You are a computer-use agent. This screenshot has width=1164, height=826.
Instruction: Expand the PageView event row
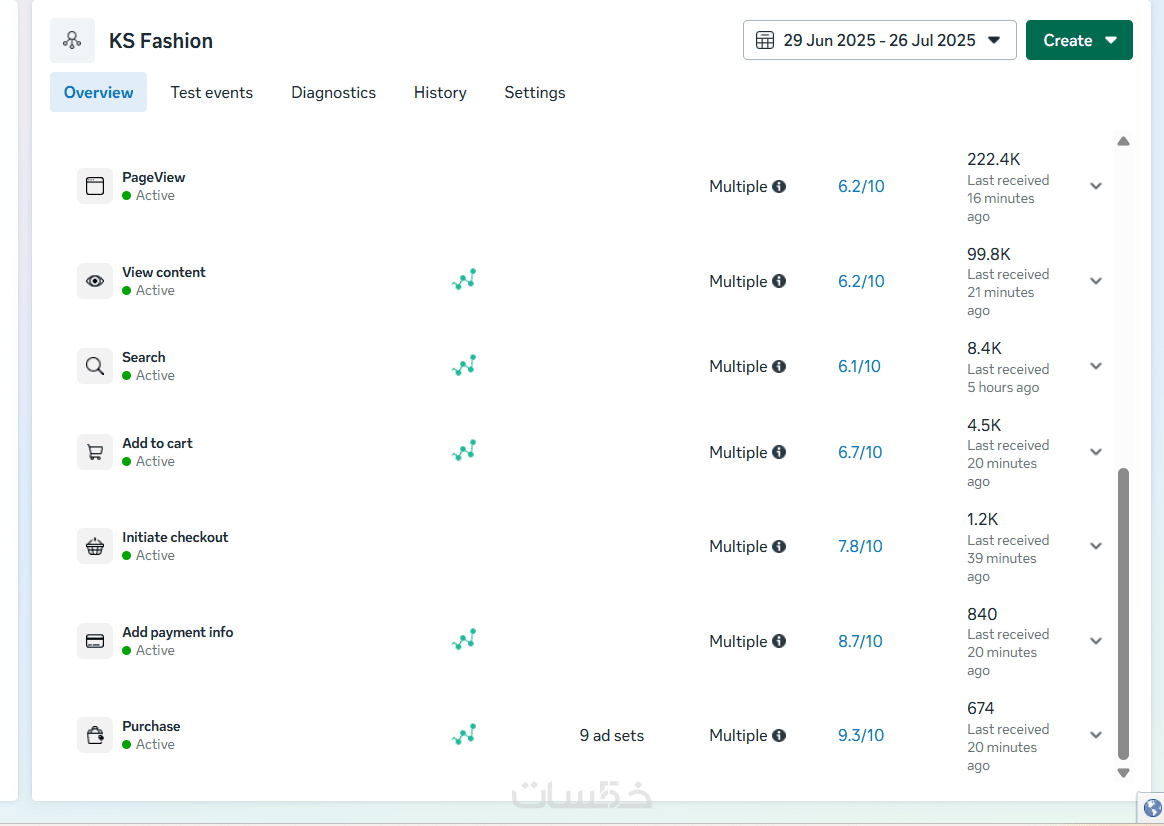click(x=1096, y=186)
